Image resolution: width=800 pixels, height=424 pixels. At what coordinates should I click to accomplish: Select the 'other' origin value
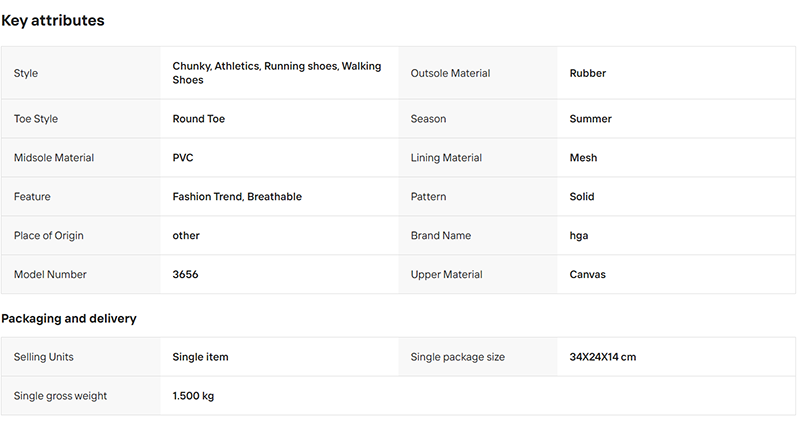186,236
